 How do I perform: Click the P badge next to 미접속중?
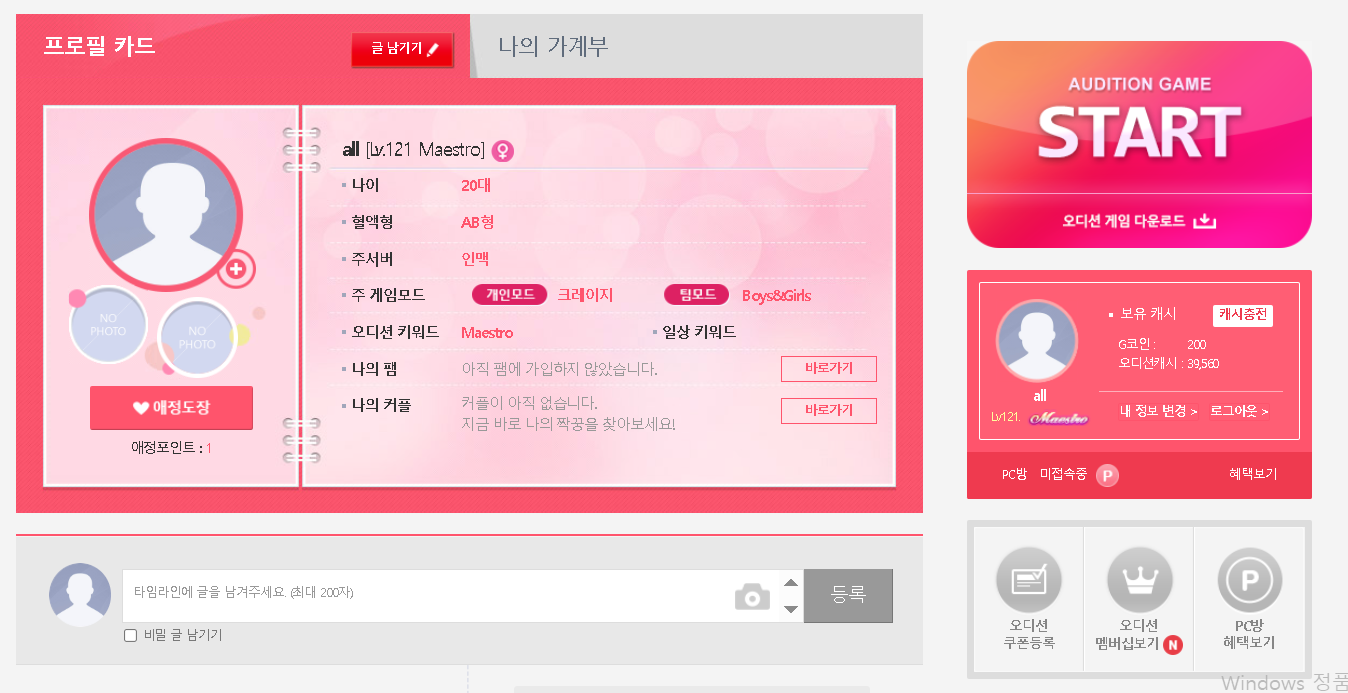point(1107,475)
